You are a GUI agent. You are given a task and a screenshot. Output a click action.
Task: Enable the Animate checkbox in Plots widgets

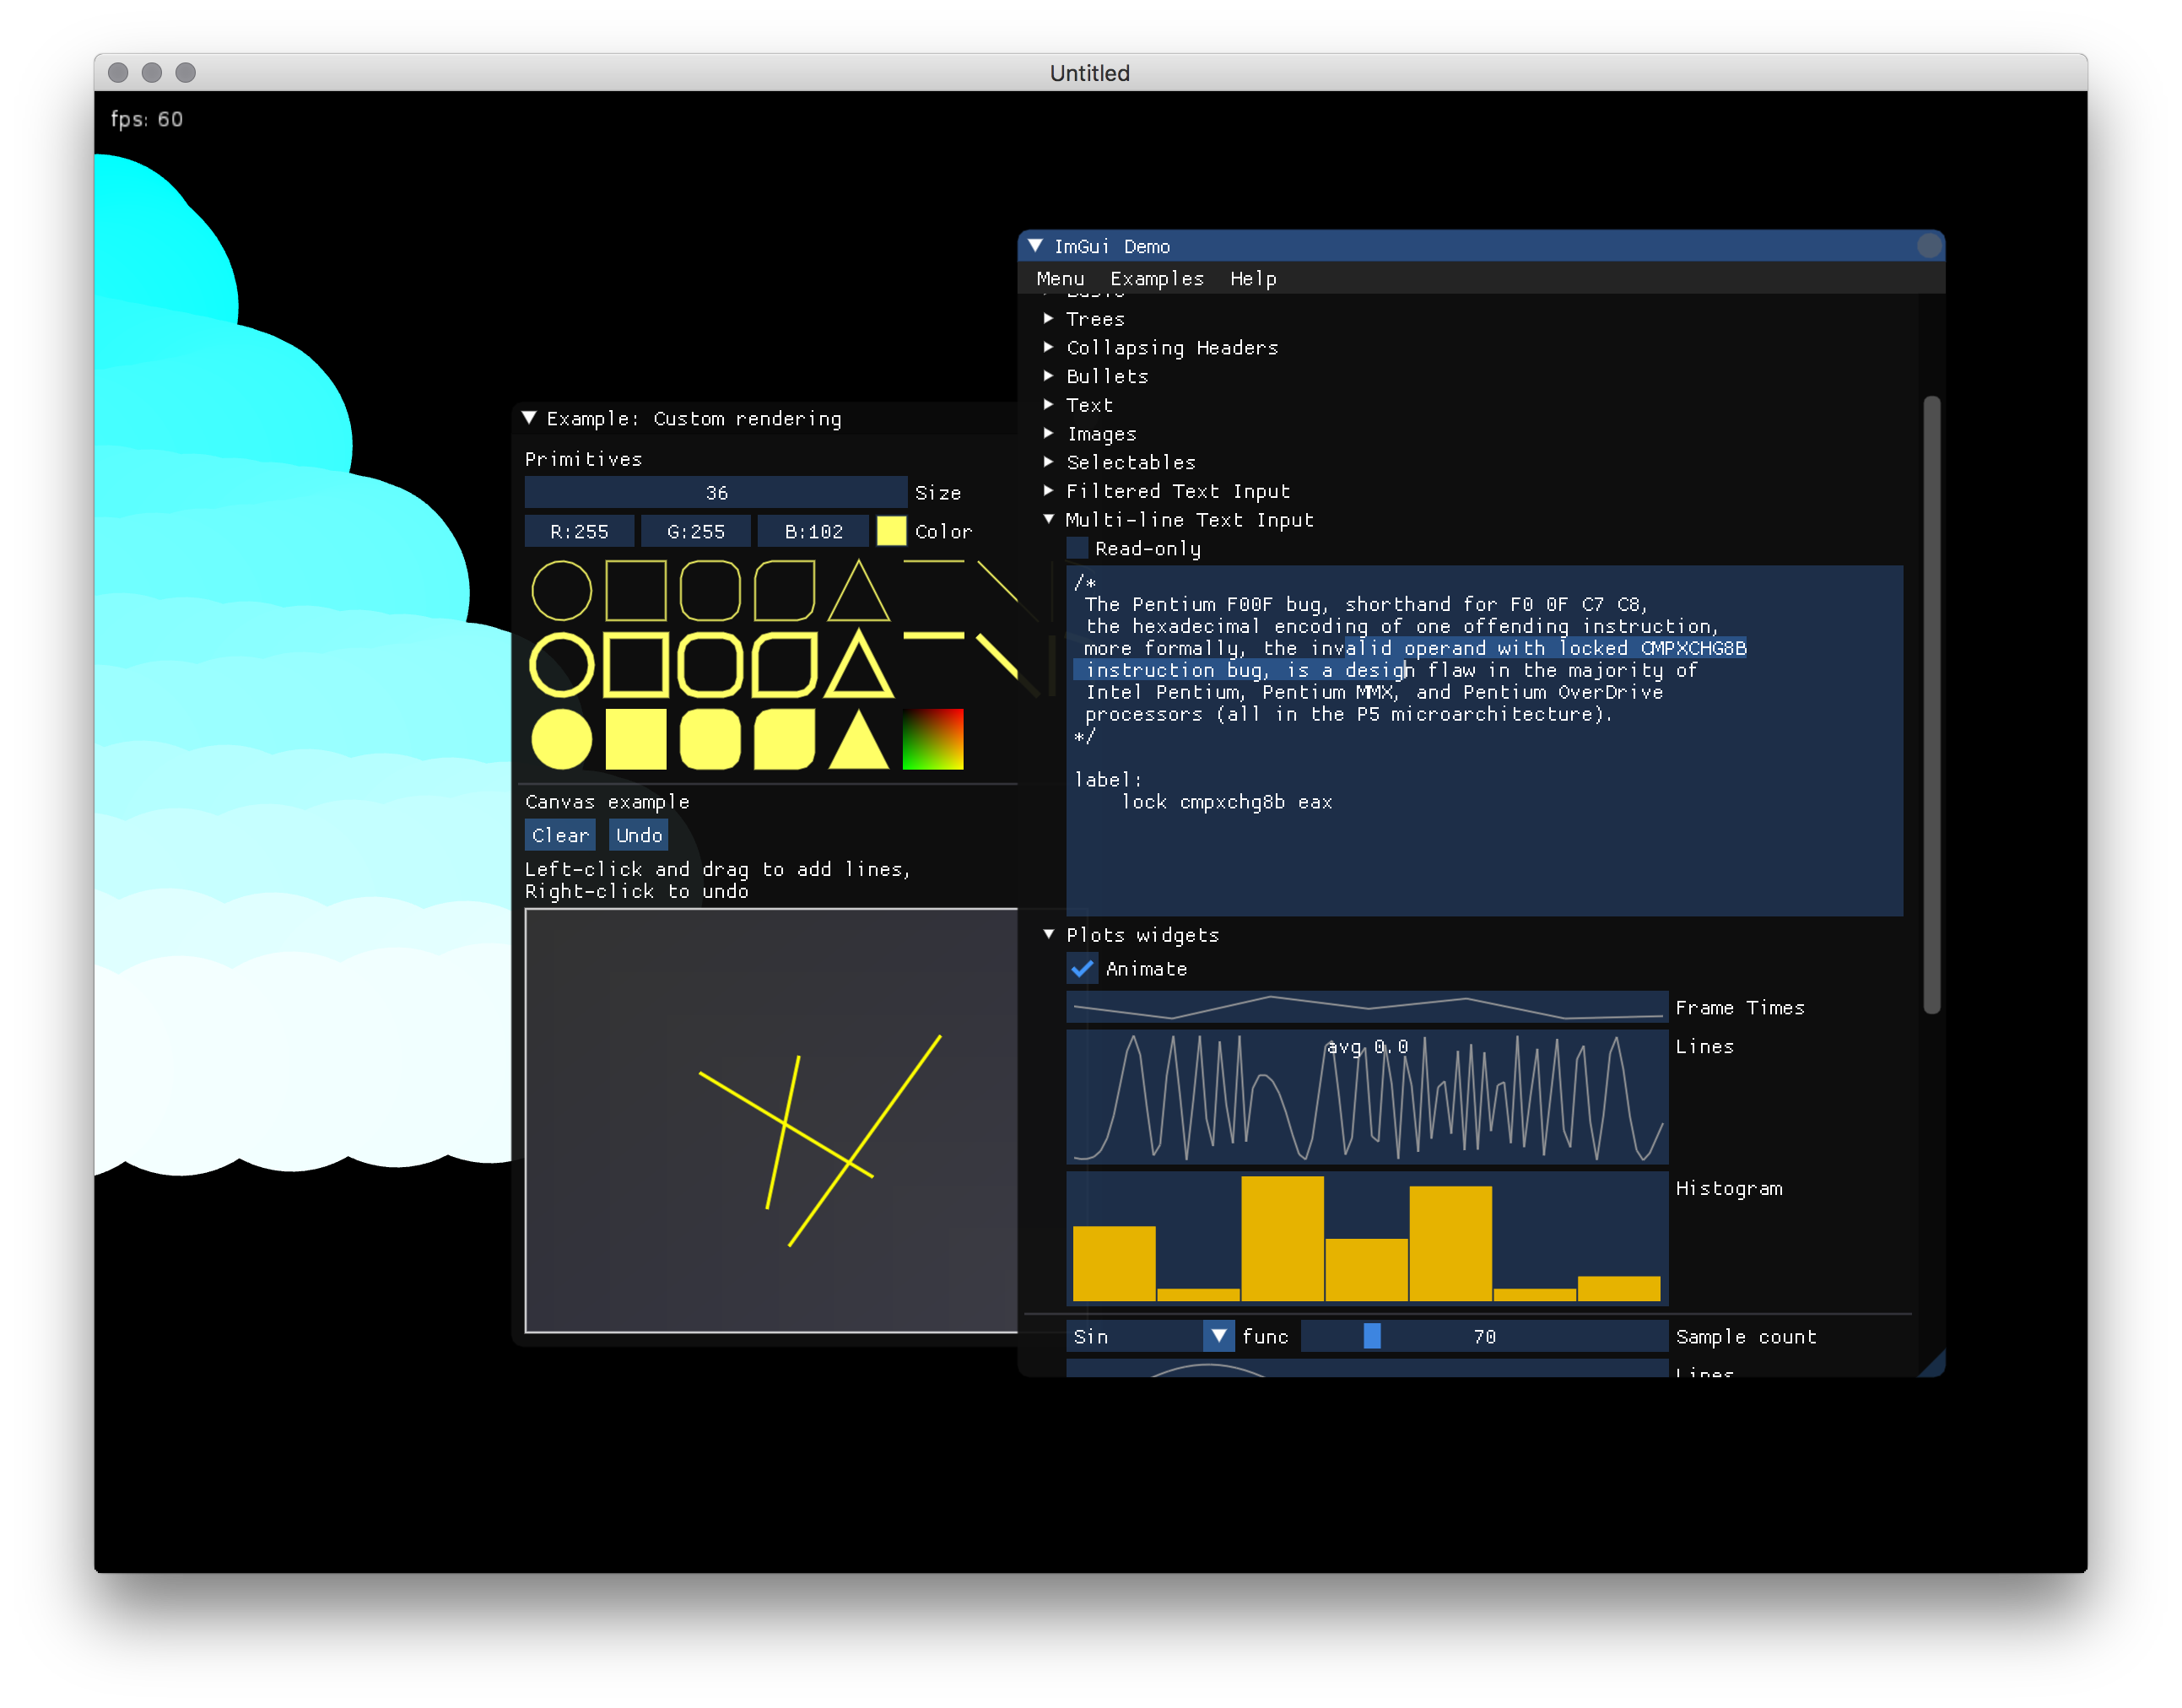(x=1084, y=967)
